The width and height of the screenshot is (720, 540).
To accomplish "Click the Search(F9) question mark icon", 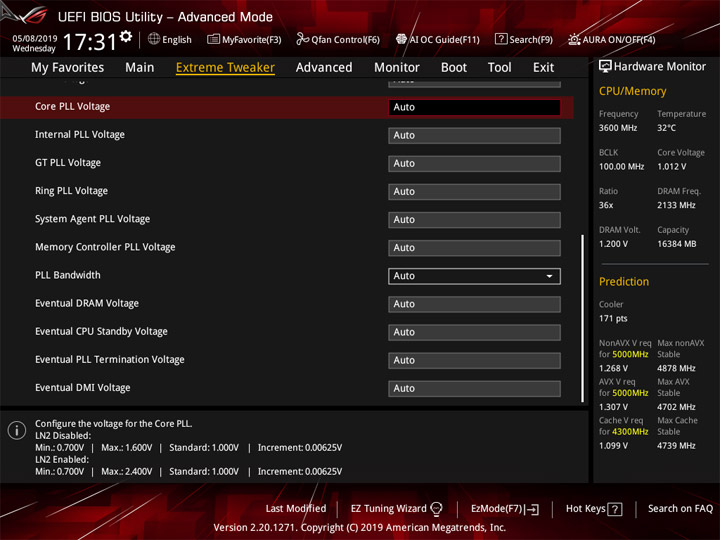I will (x=501, y=39).
